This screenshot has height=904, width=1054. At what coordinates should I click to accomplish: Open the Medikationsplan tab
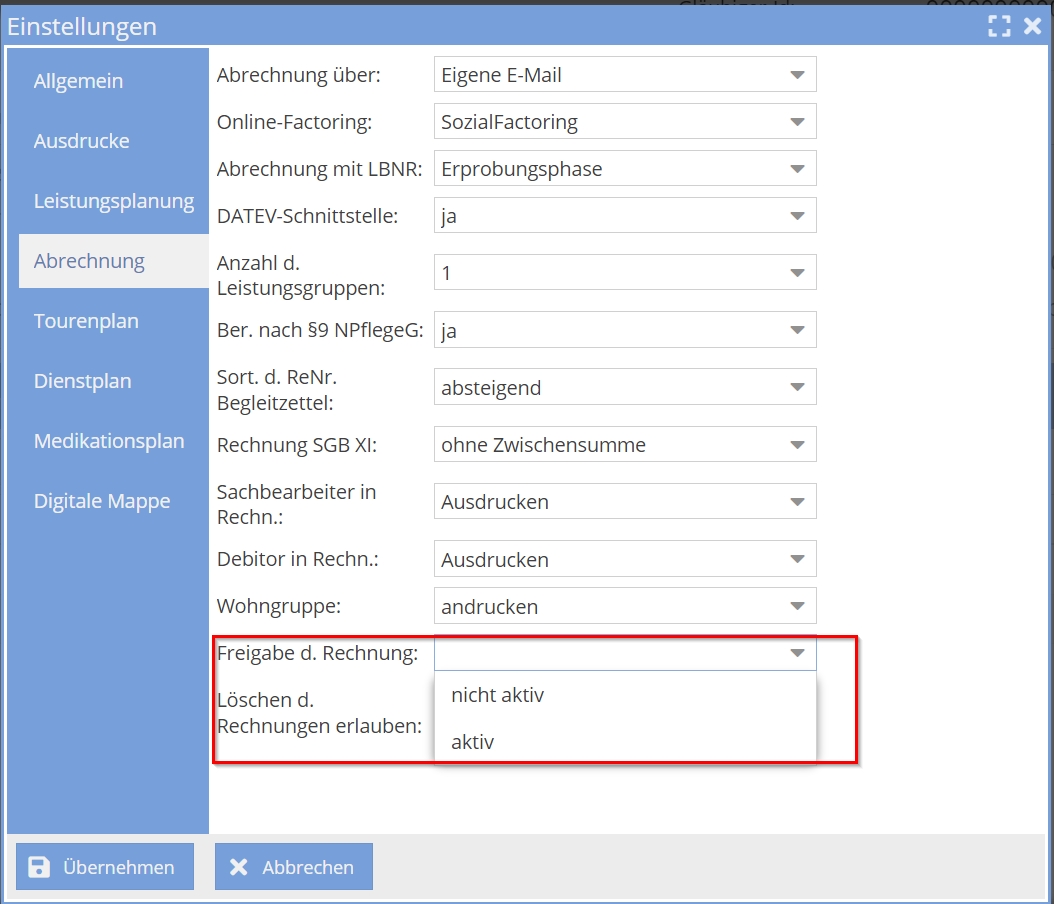(109, 441)
